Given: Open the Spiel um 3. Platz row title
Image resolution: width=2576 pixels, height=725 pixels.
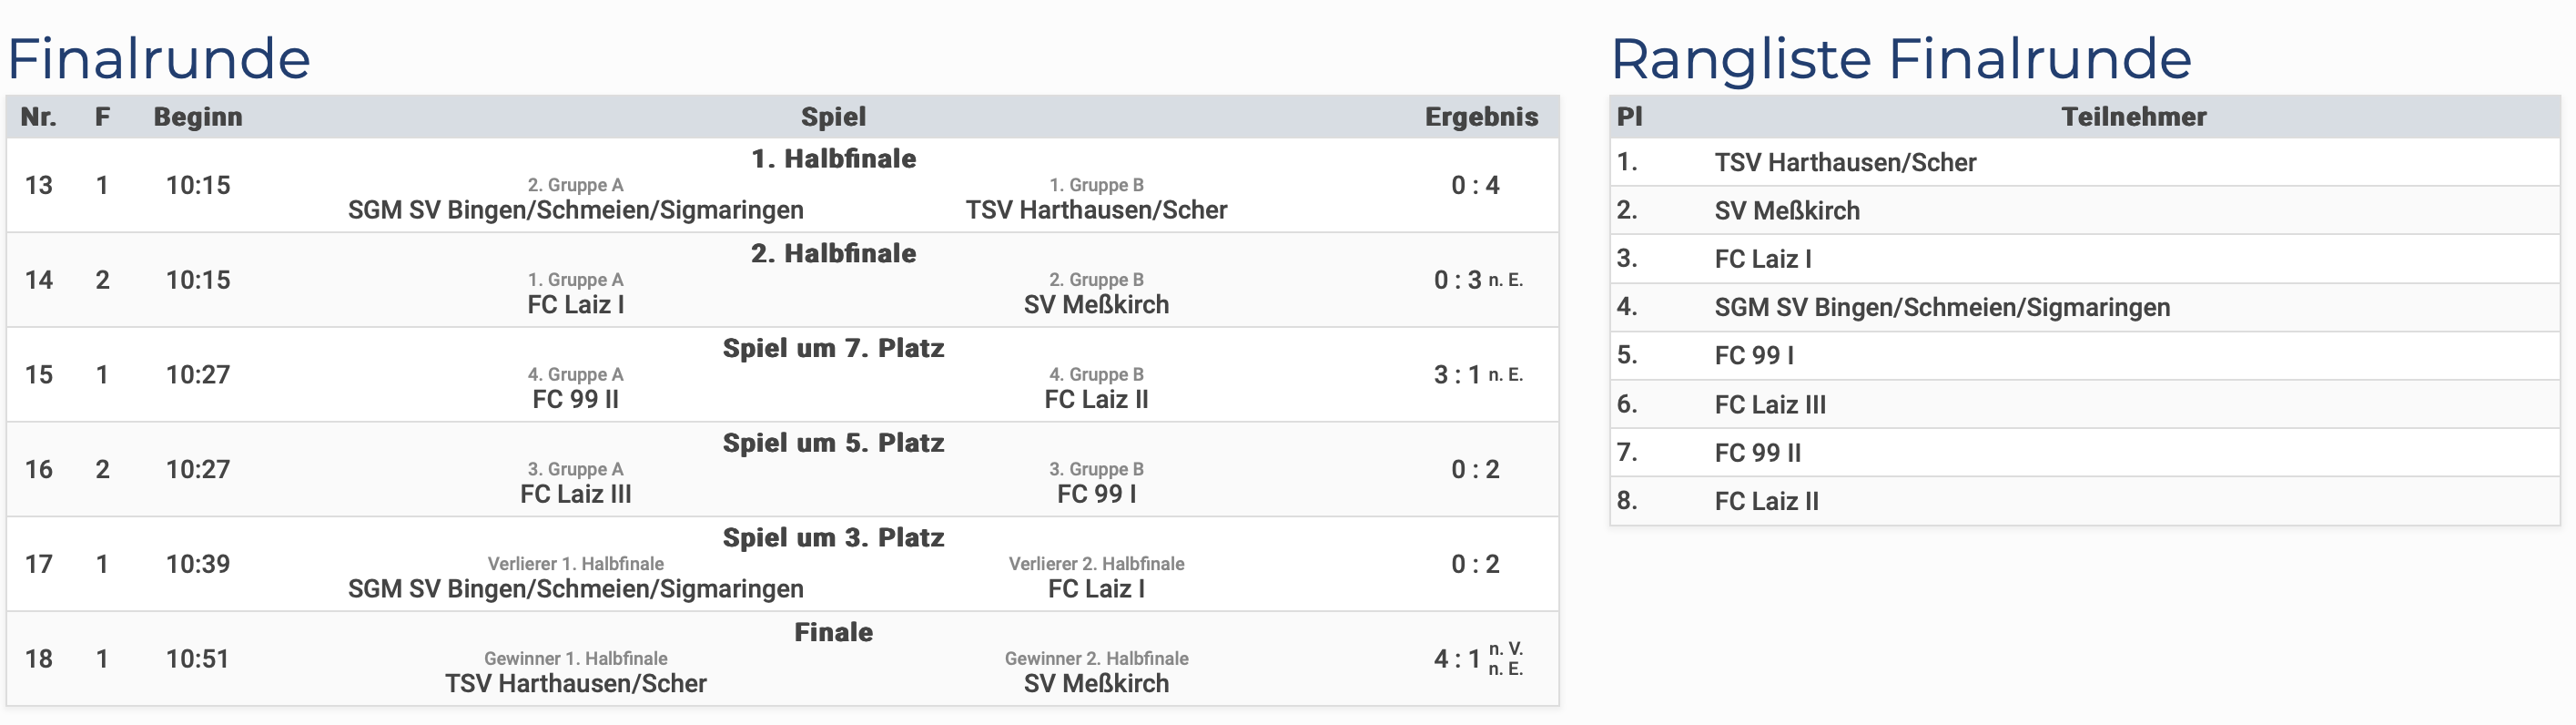Looking at the screenshot, I should pyautogui.click(x=833, y=538).
